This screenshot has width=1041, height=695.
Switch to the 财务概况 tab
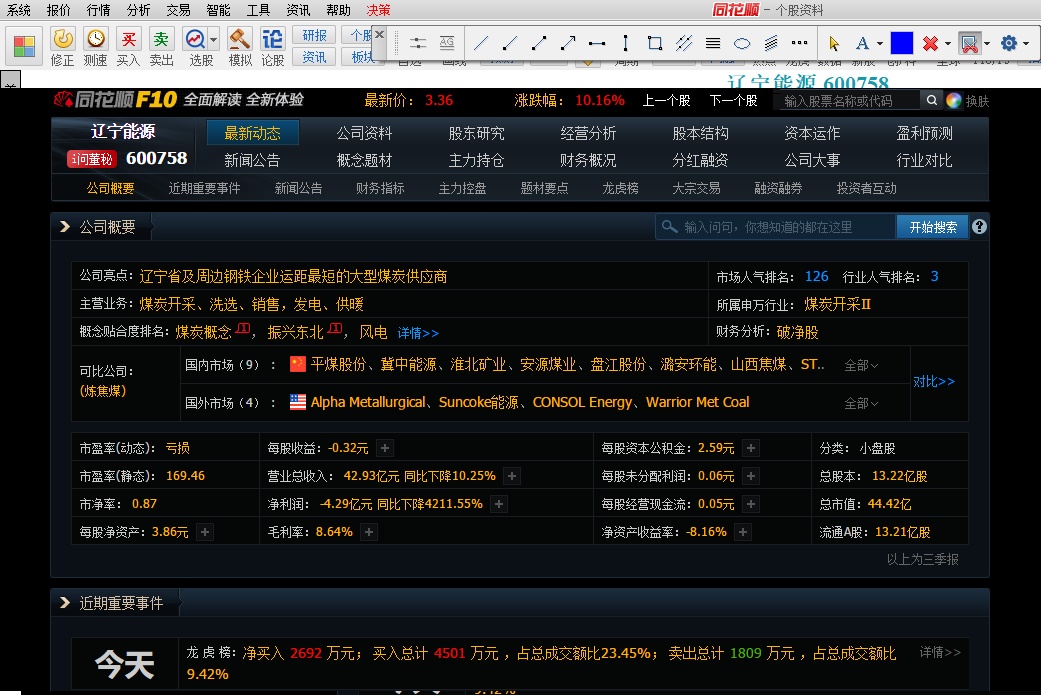tap(588, 161)
